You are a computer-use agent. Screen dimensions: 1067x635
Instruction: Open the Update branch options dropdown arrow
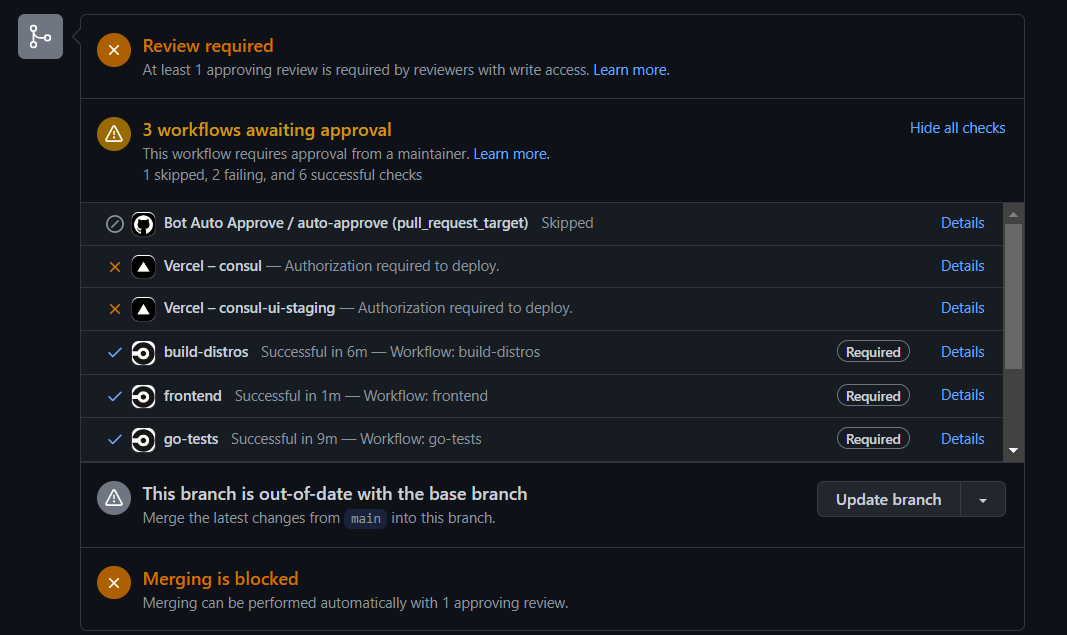[x=983, y=500]
